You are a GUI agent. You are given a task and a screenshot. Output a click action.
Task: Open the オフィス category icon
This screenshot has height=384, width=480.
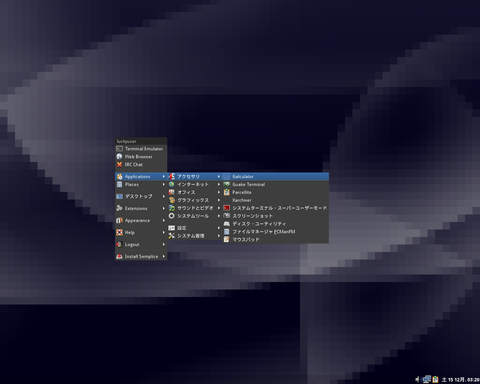(x=171, y=192)
